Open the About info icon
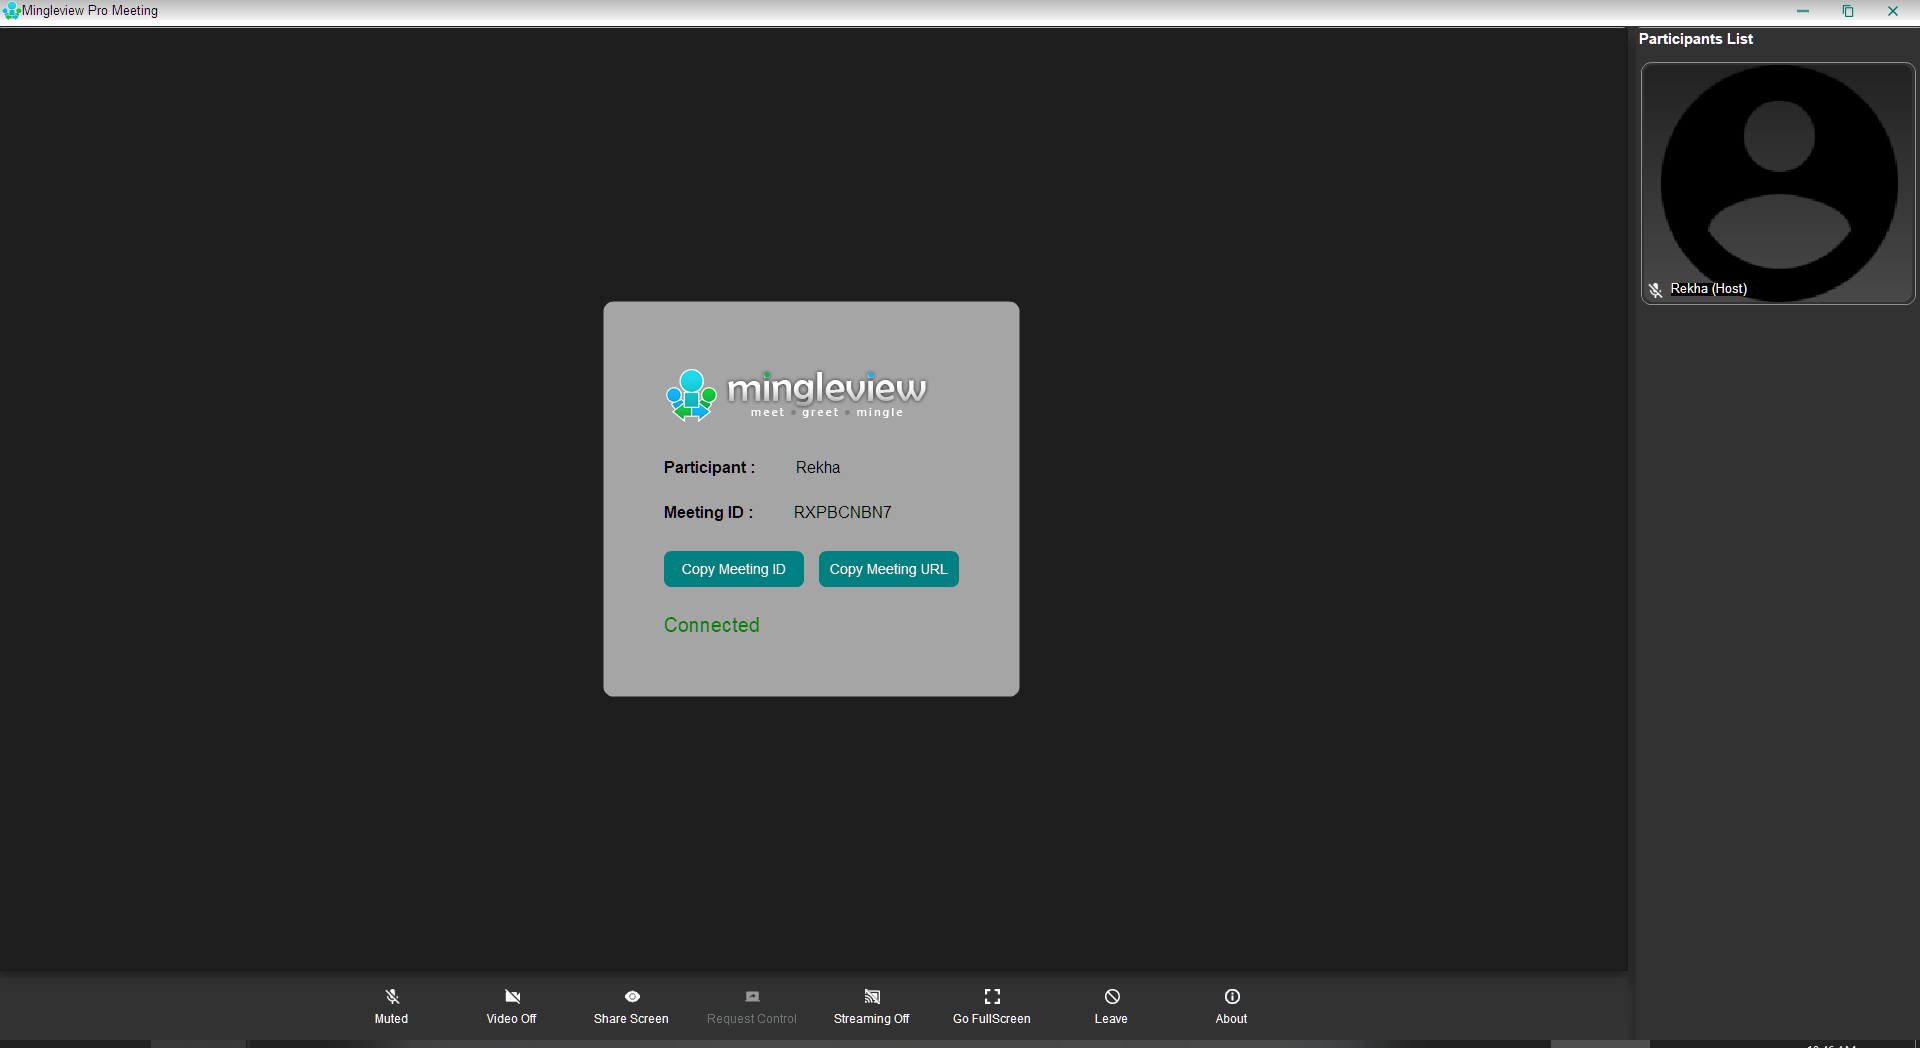 click(x=1231, y=996)
